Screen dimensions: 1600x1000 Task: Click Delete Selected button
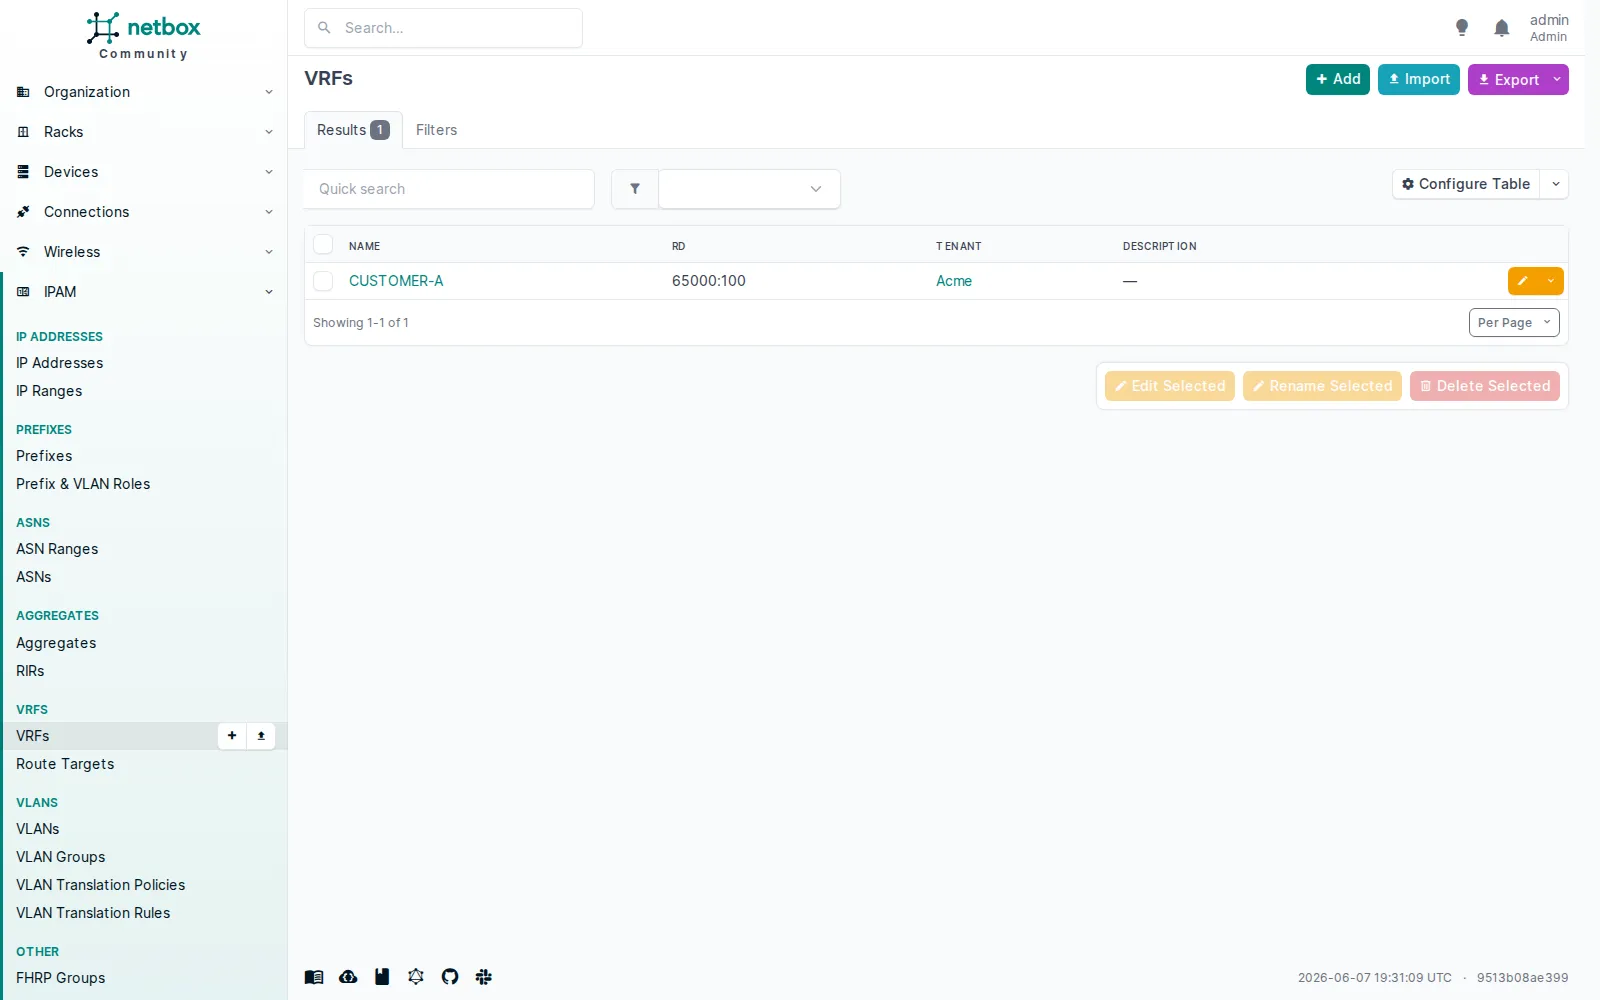point(1485,386)
